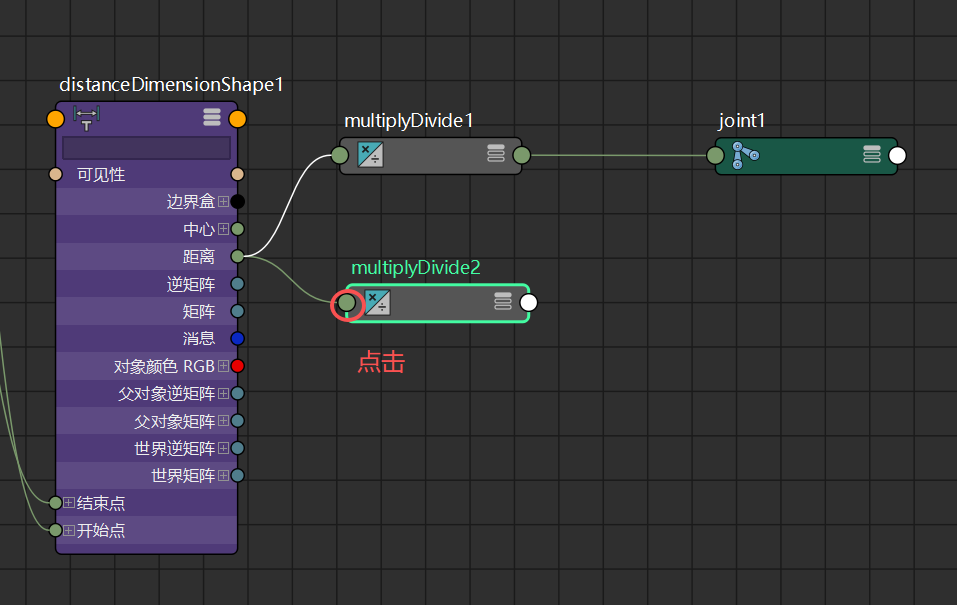957x605 pixels.
Task: Expand the 对象颜色 RGB attribute
Action: 223,366
